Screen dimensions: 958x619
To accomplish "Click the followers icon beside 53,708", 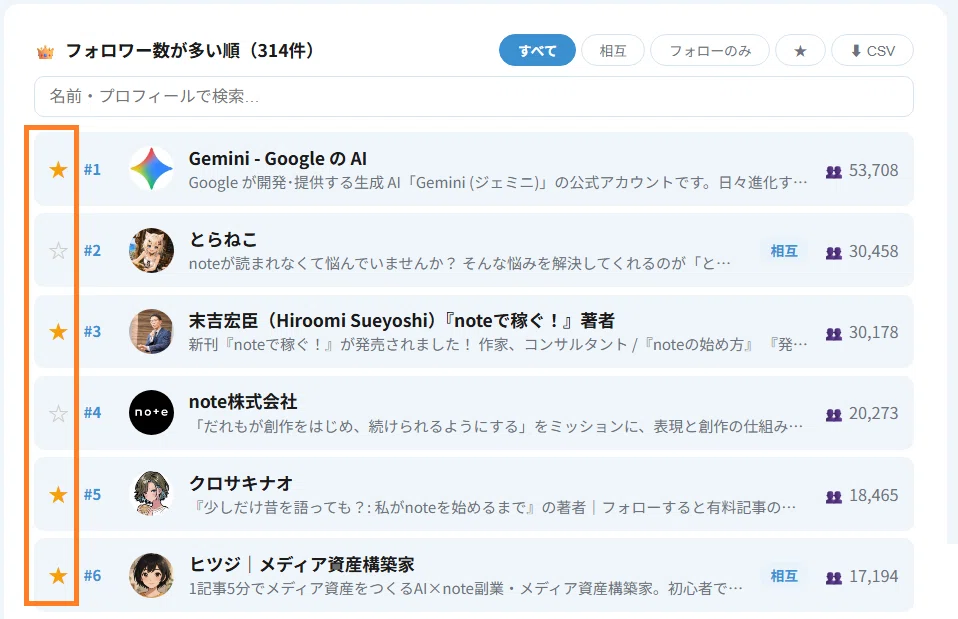I will (834, 172).
